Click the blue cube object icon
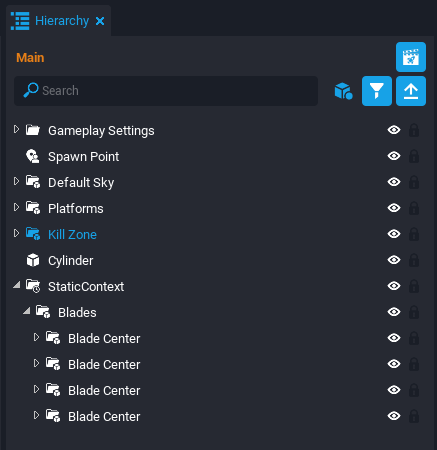The image size is (437, 450). (x=343, y=91)
